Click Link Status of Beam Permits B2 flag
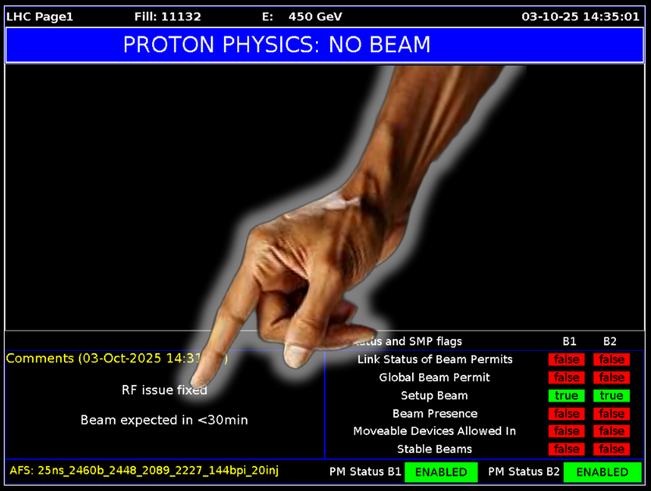This screenshot has width=651, height=491. pos(611,360)
